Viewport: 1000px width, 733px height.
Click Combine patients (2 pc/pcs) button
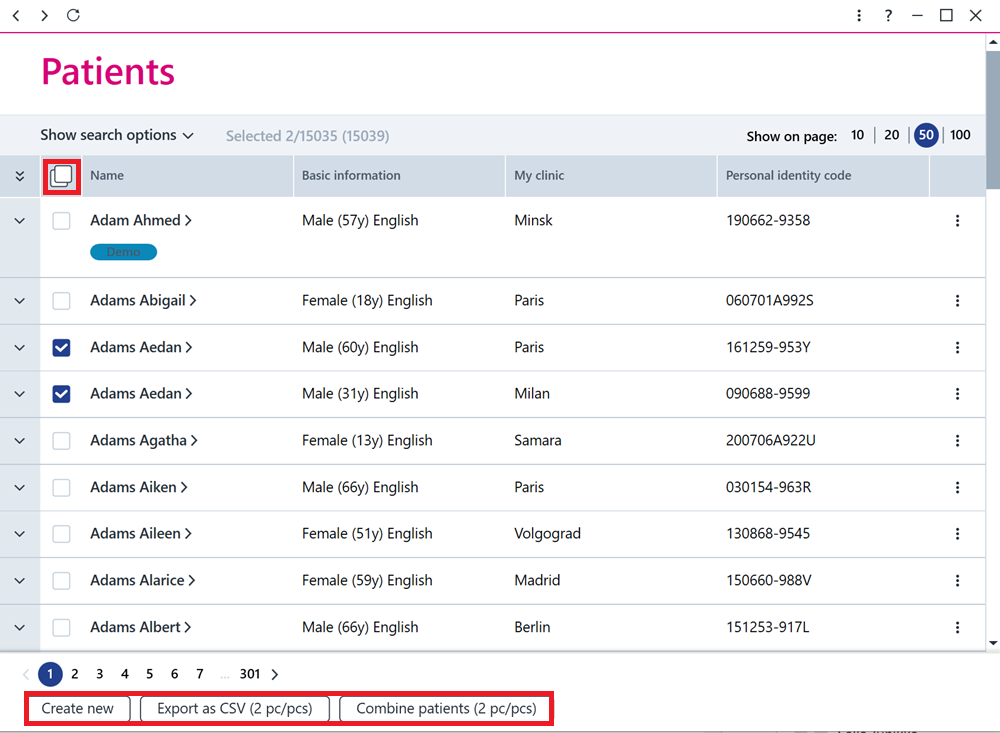click(x=446, y=709)
